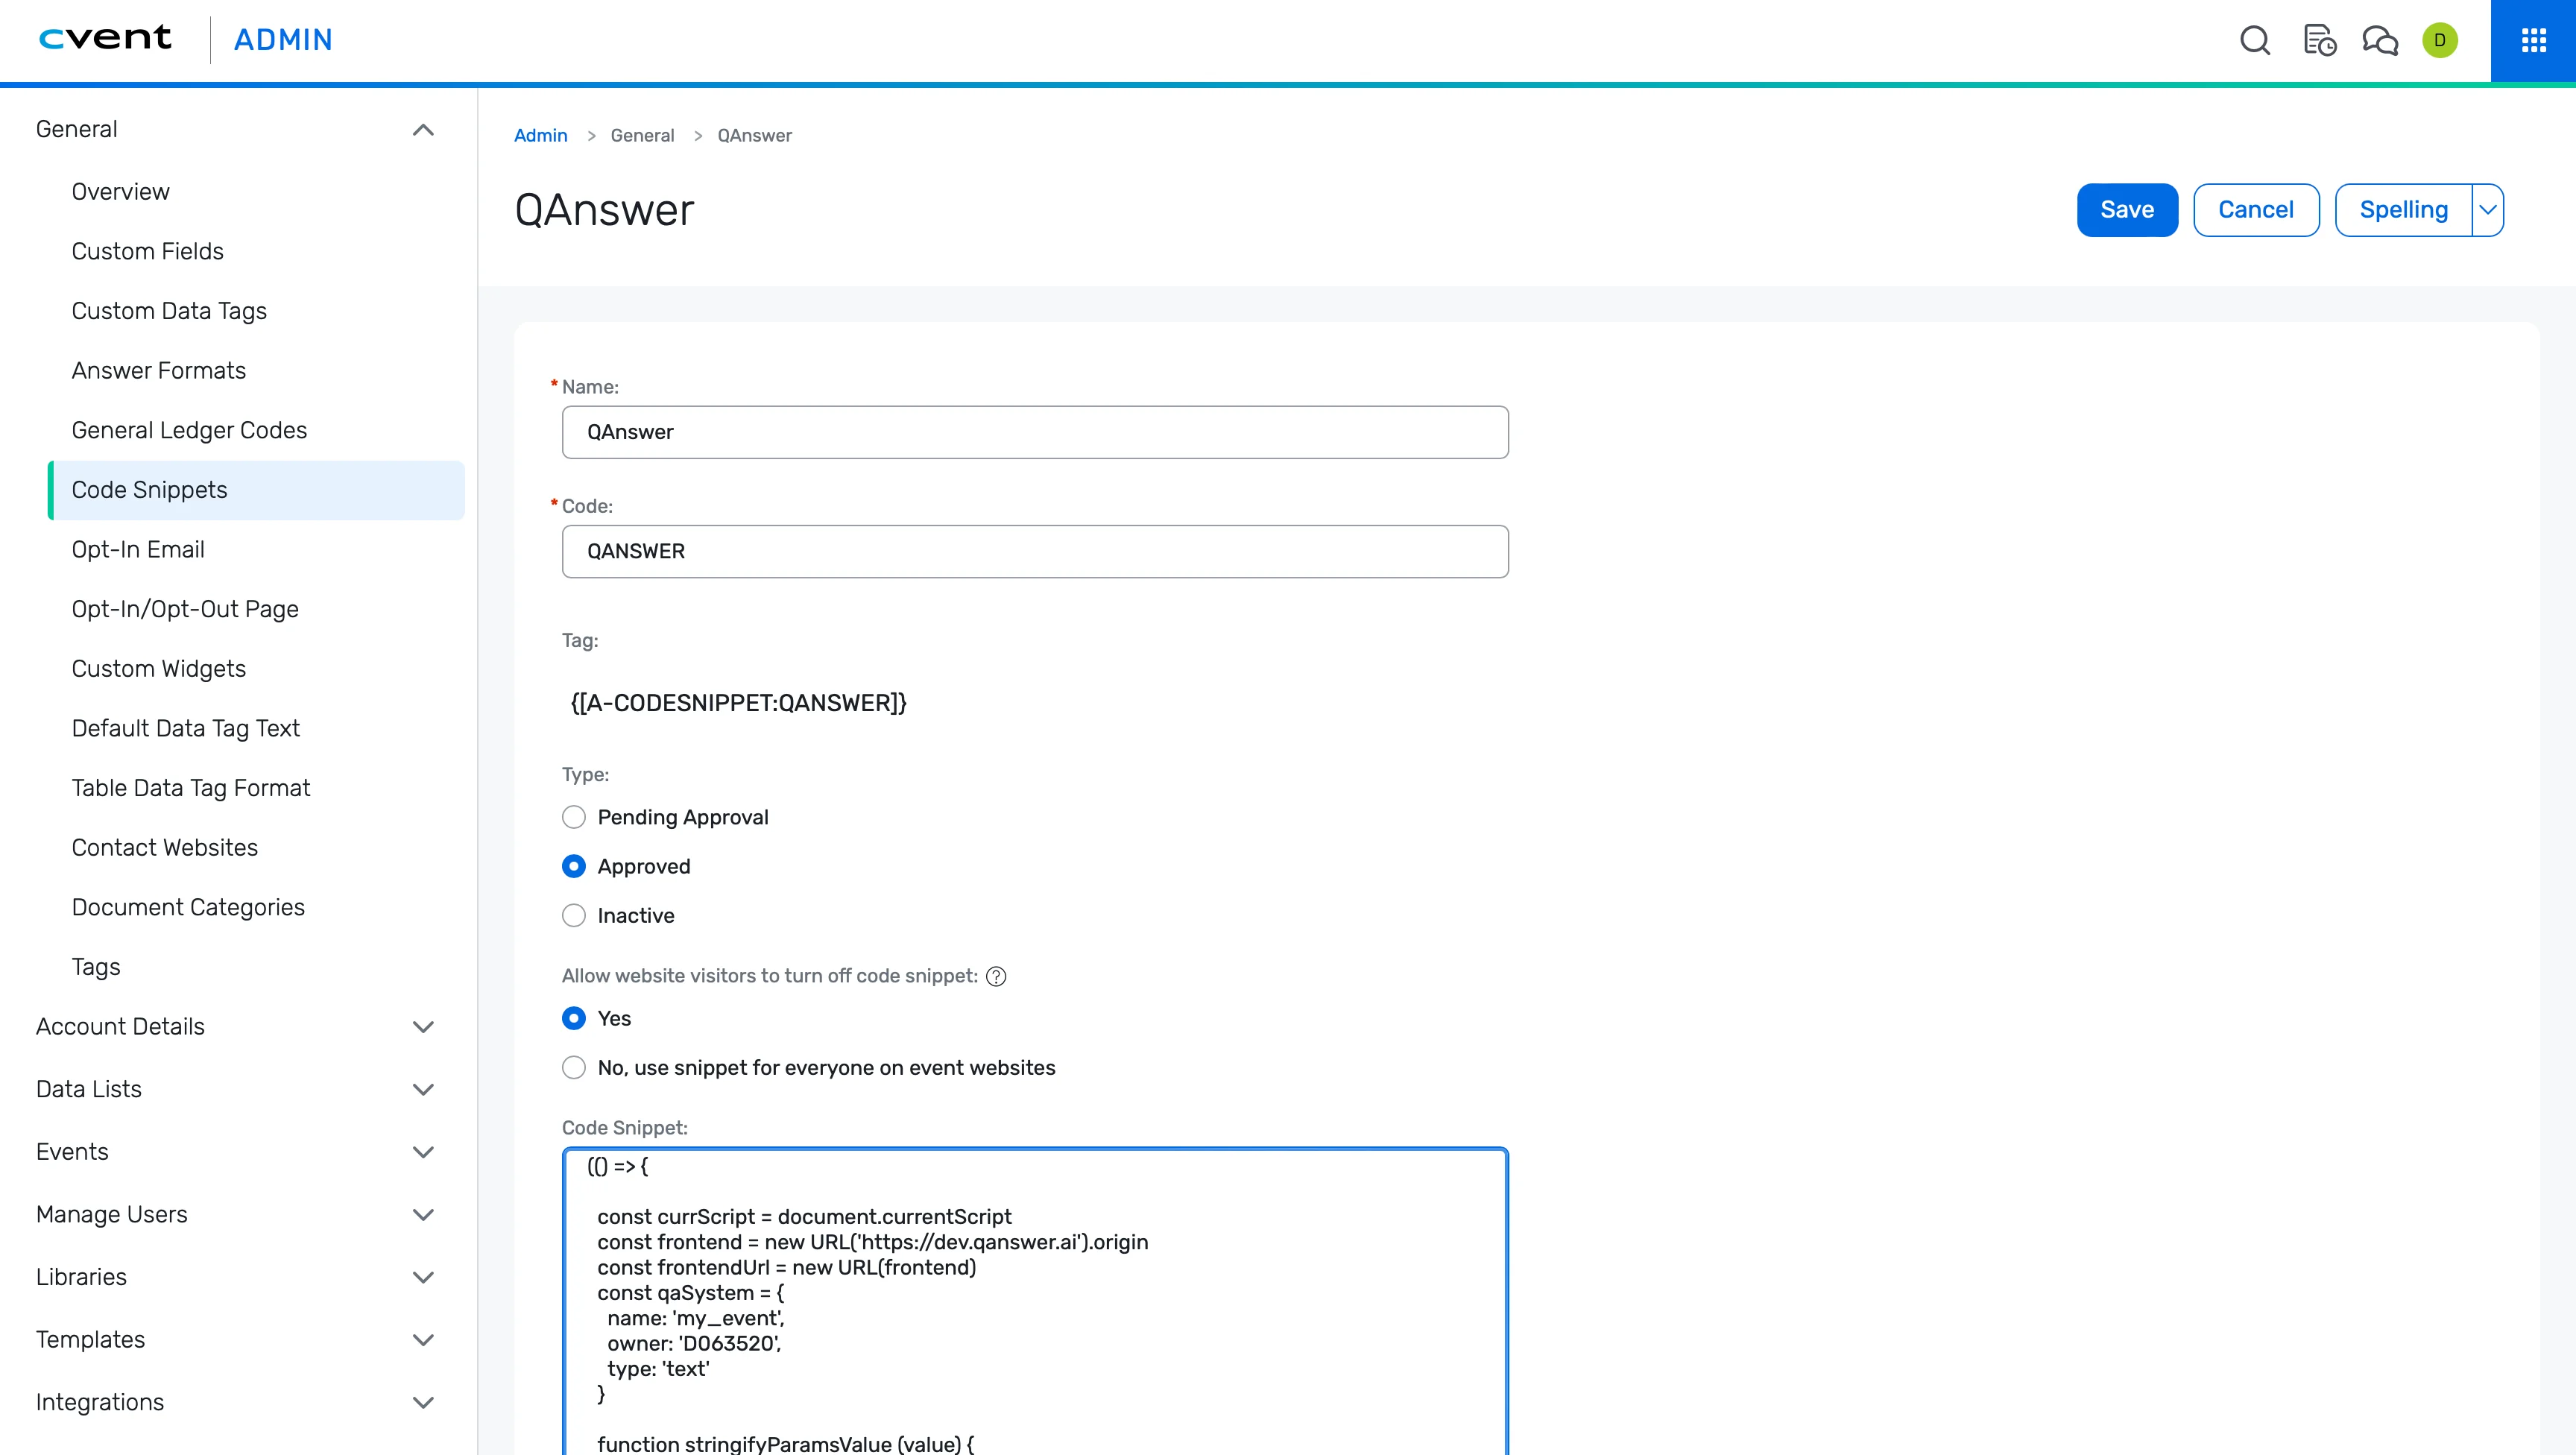Expand the Account Details section

[x=423, y=1027]
